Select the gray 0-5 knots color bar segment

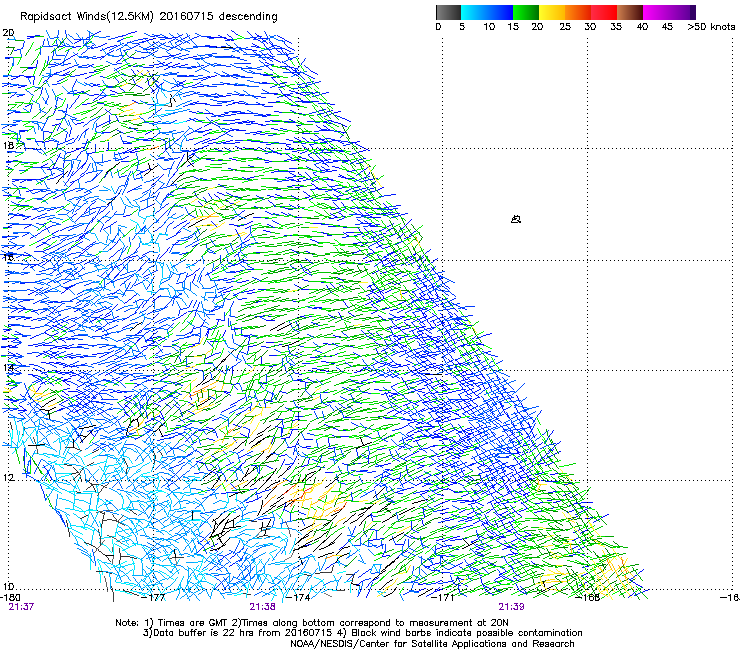[448, 12]
